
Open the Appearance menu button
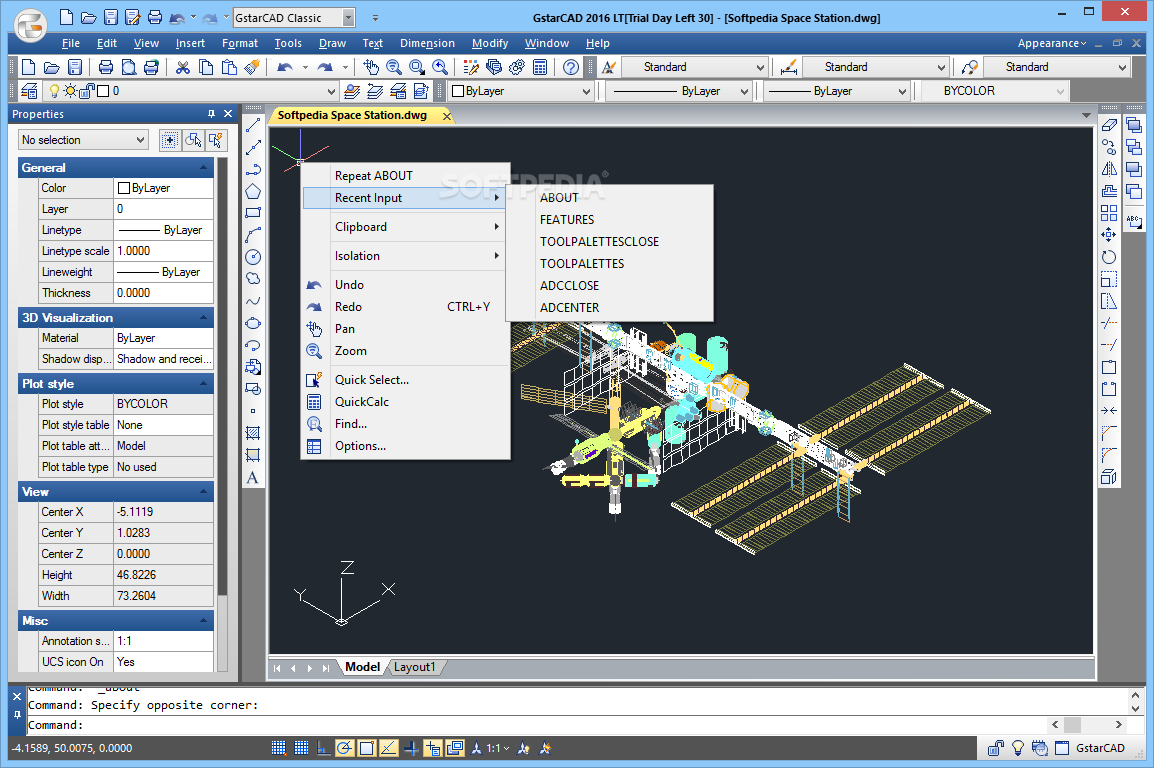pyautogui.click(x=1052, y=43)
